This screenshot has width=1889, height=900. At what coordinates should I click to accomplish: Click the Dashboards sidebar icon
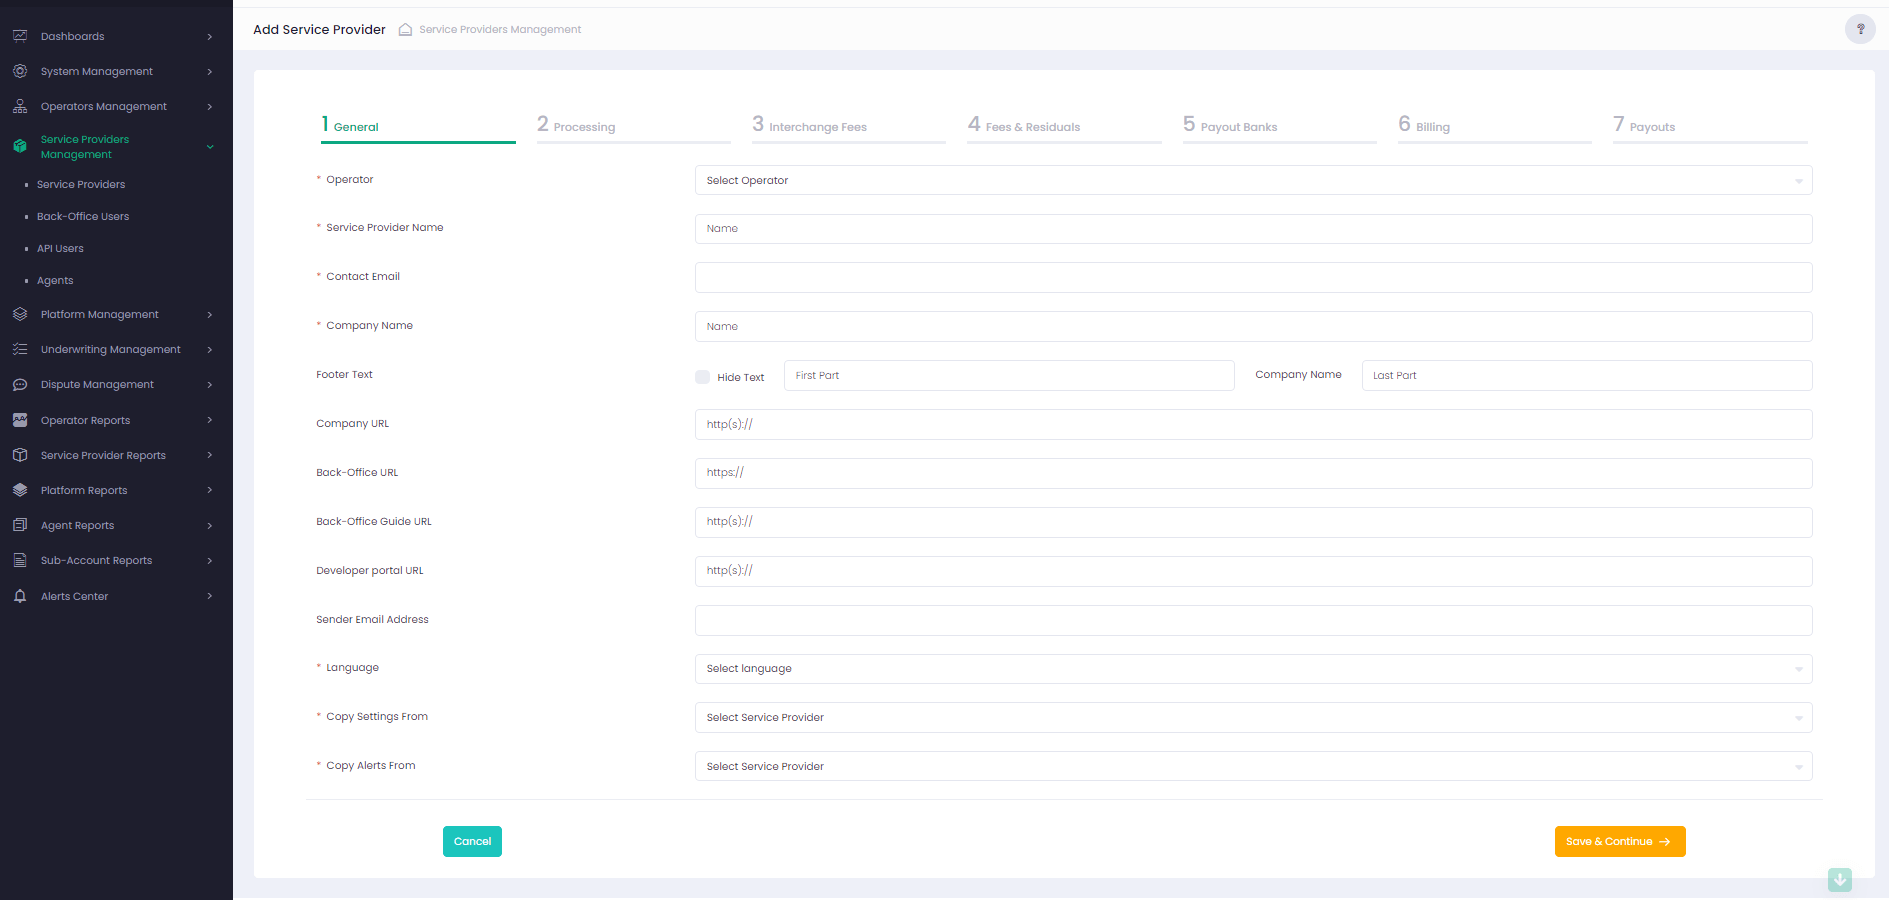tap(20, 36)
